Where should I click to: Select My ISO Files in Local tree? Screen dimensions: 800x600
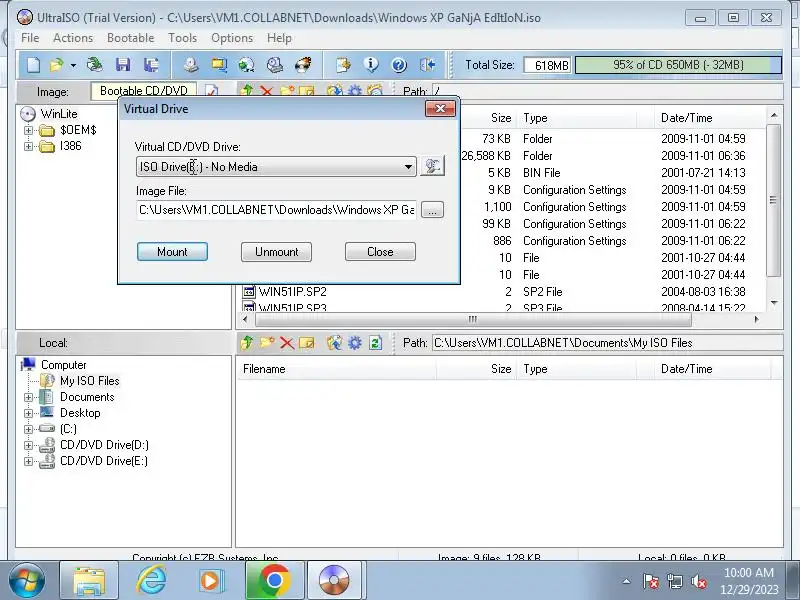coord(89,381)
